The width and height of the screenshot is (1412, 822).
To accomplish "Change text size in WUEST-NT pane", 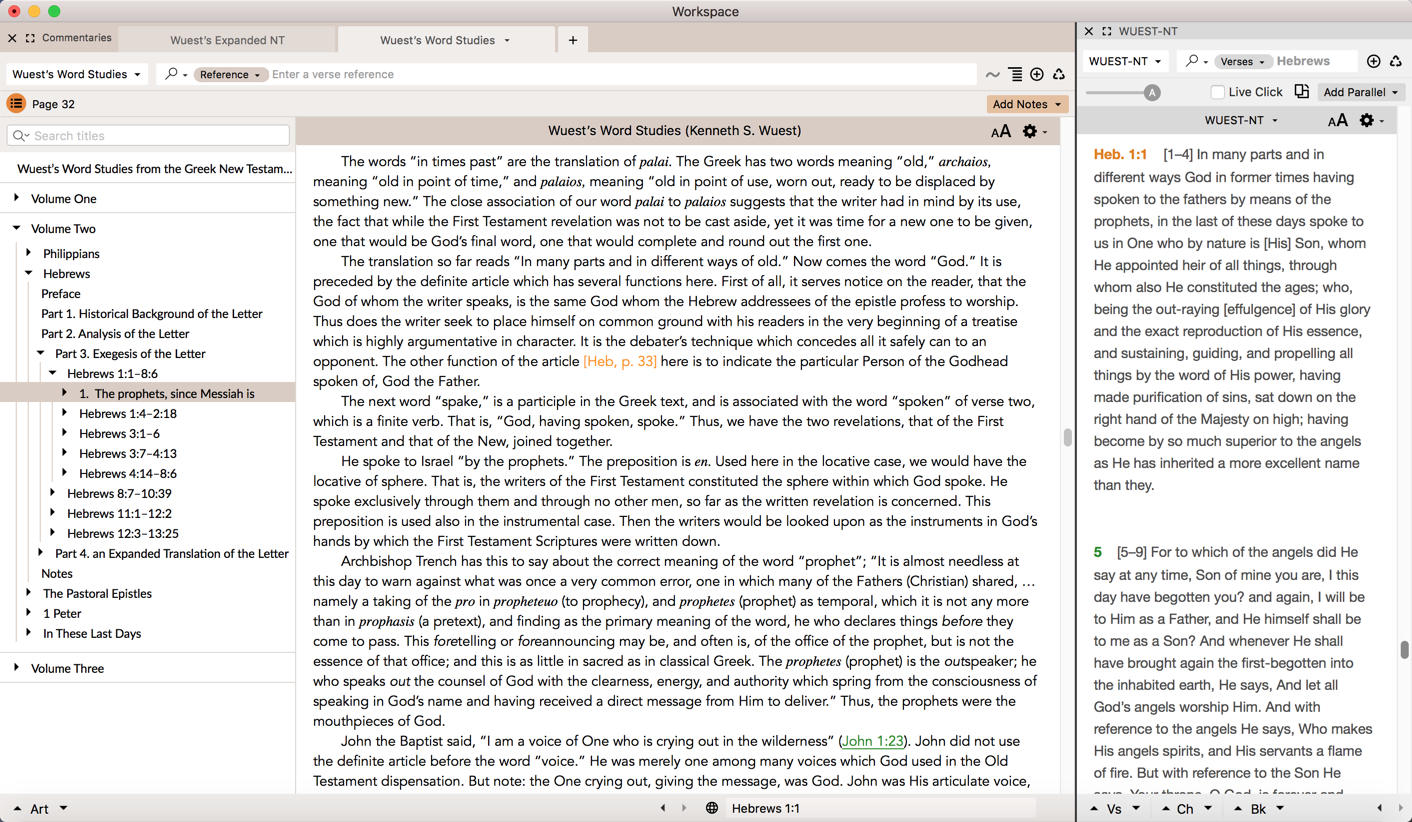I will [1337, 120].
